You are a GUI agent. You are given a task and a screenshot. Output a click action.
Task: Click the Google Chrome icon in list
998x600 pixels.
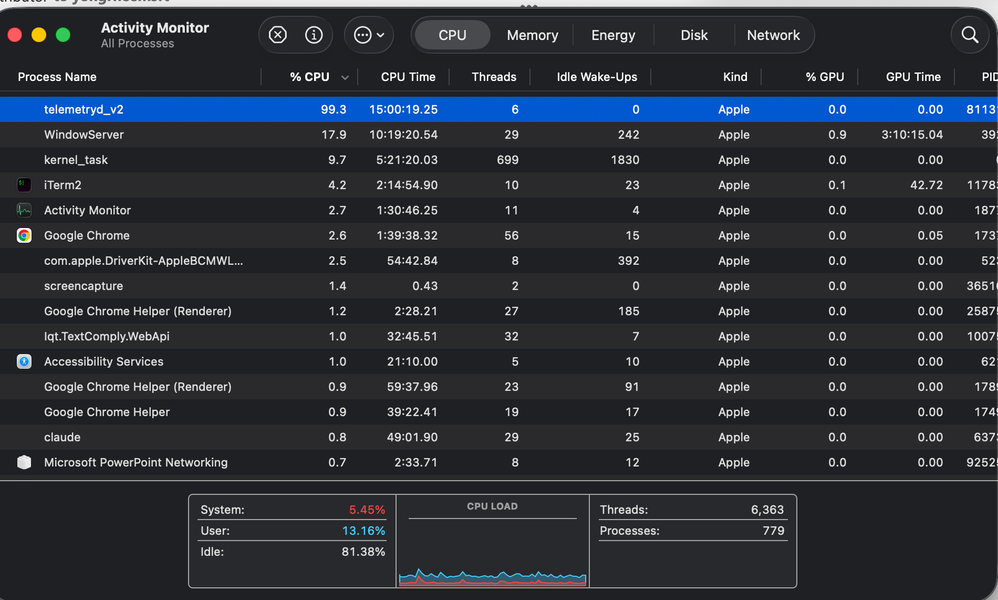(24, 236)
